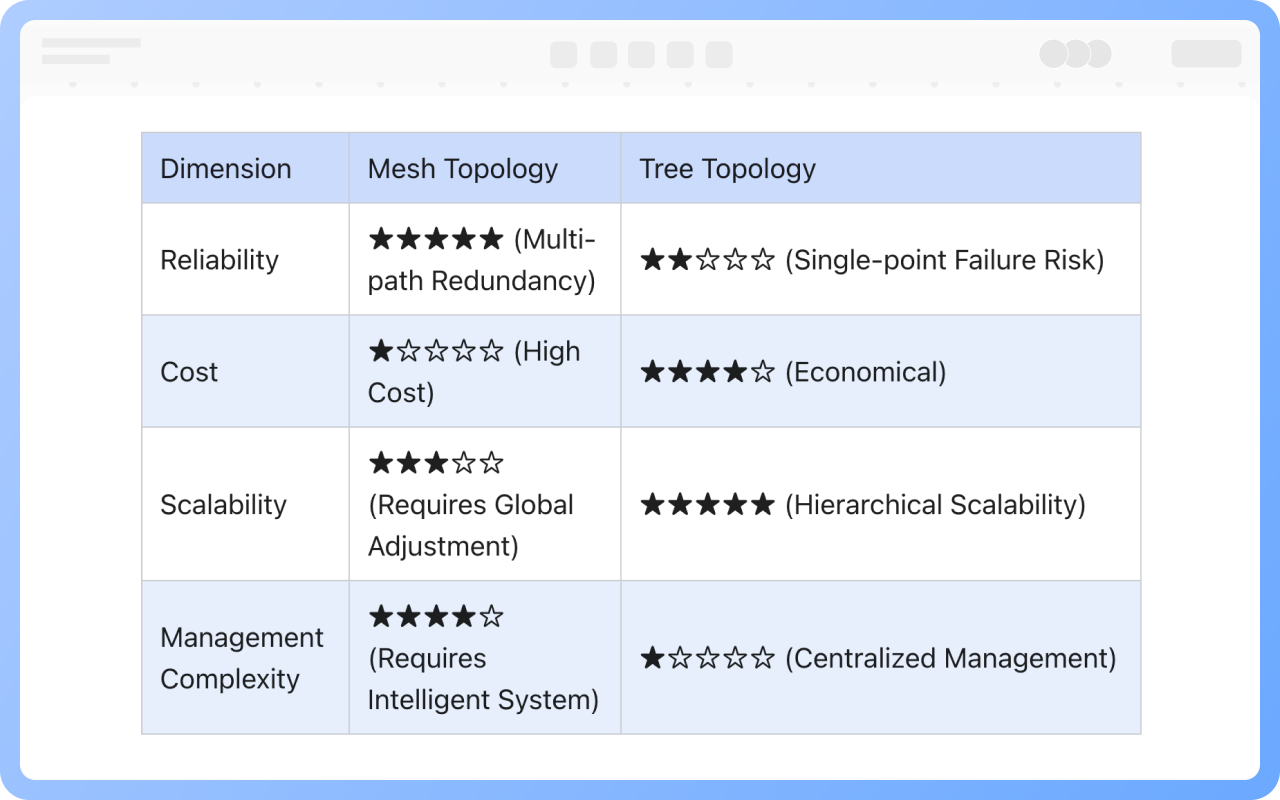
Task: Click the last placeholder toolbar icon
Action: point(718,54)
